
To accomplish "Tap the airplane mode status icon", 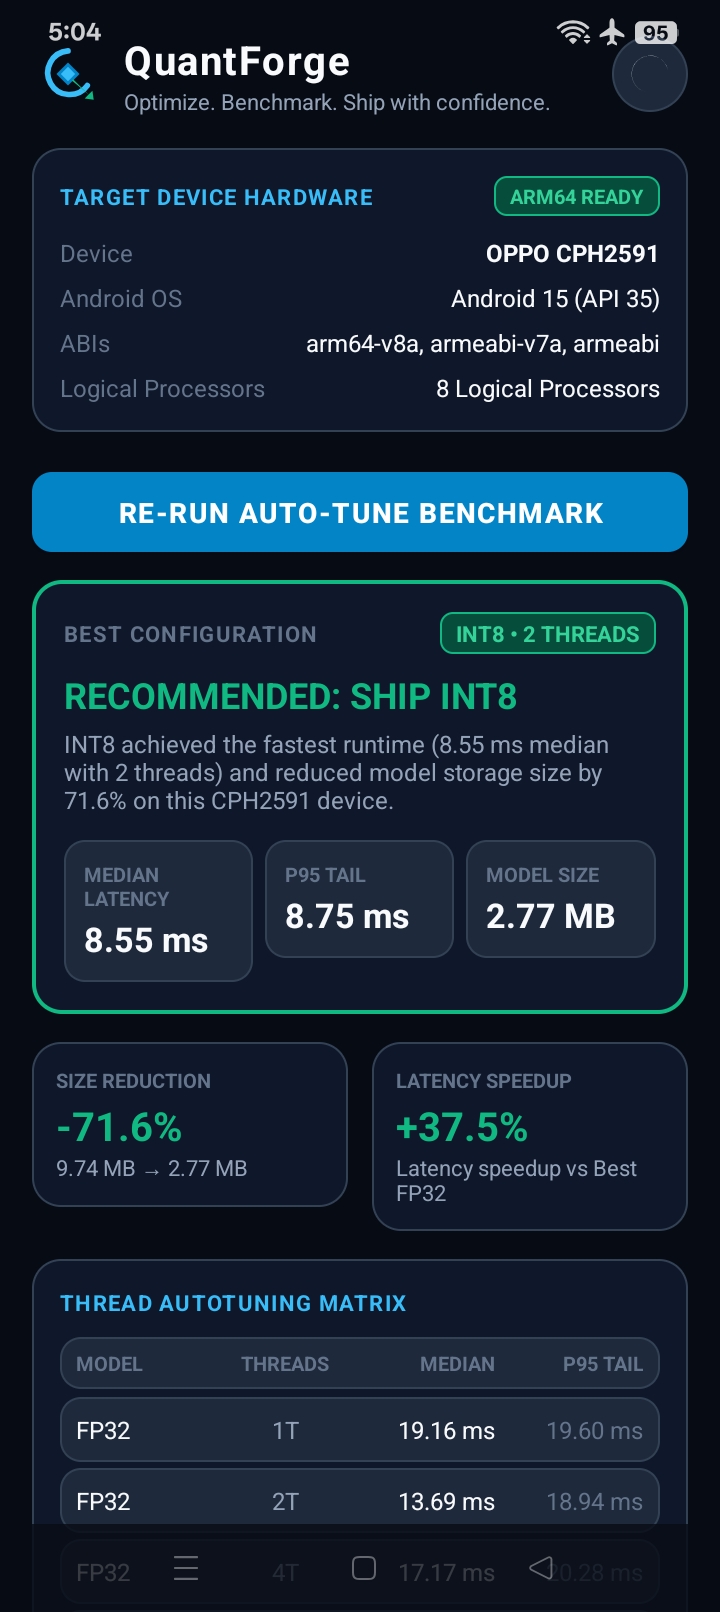I will [x=612, y=32].
